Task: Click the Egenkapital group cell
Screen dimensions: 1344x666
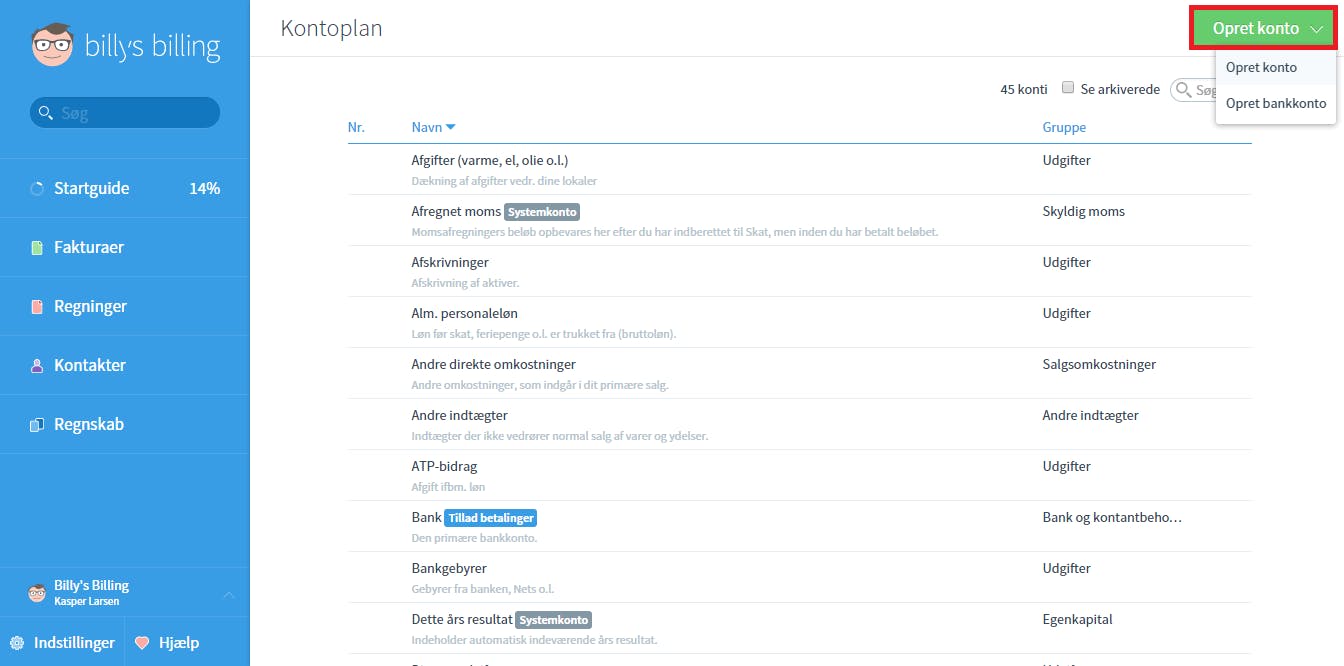Action: (x=1077, y=619)
